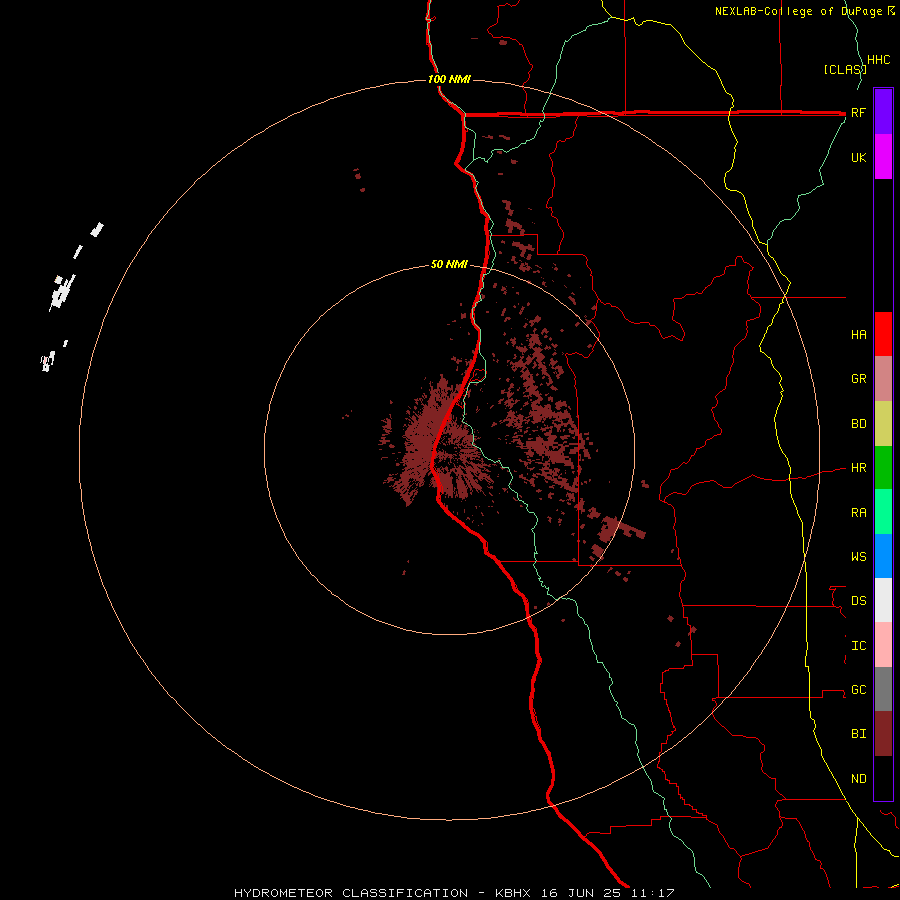Click the GR pink legend swatch

click(883, 379)
